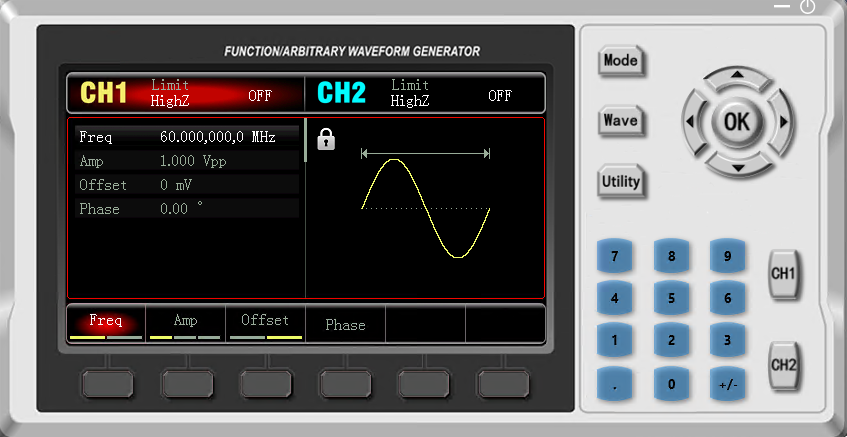Click the Offset 0 mV row
847x437 pixels.
187,185
